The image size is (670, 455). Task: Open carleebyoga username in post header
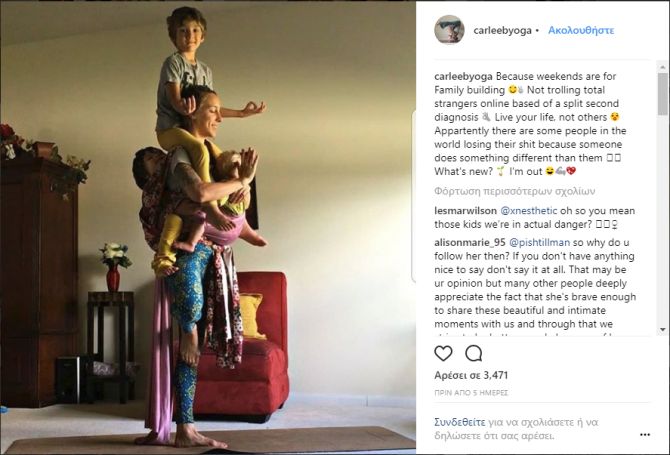tap(502, 30)
